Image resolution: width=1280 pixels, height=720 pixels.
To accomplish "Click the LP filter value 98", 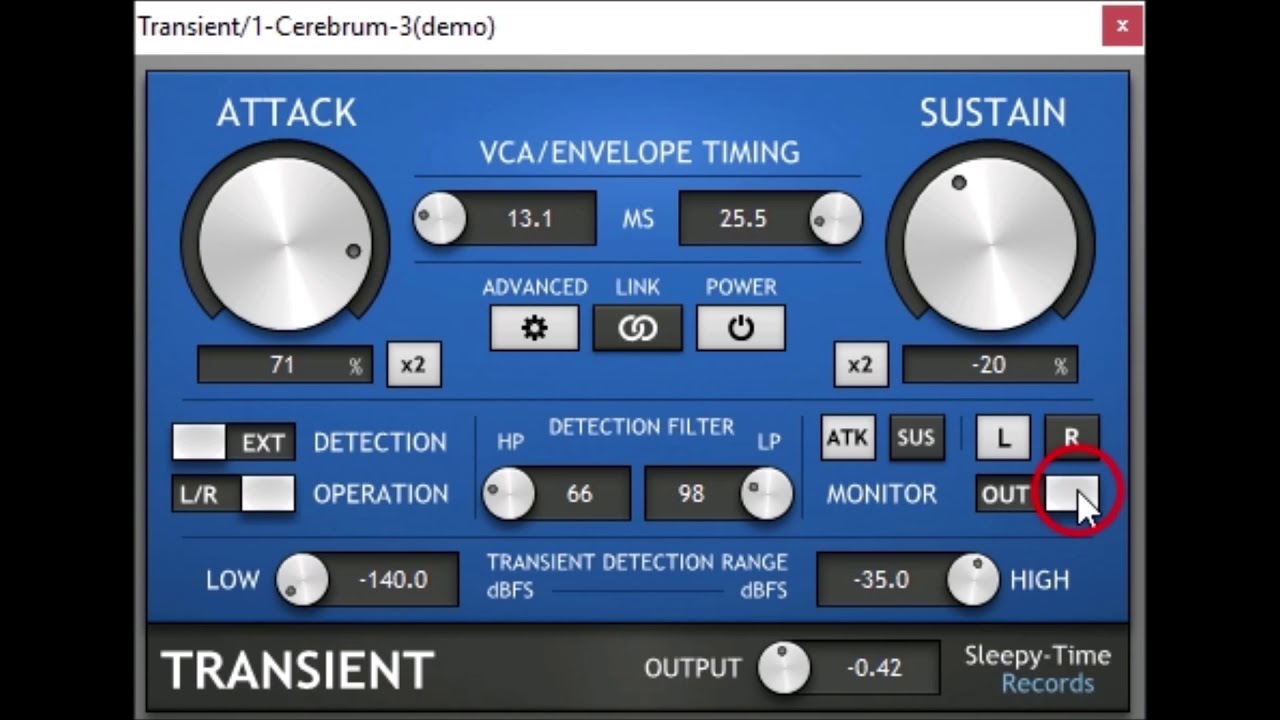I will coord(691,494).
